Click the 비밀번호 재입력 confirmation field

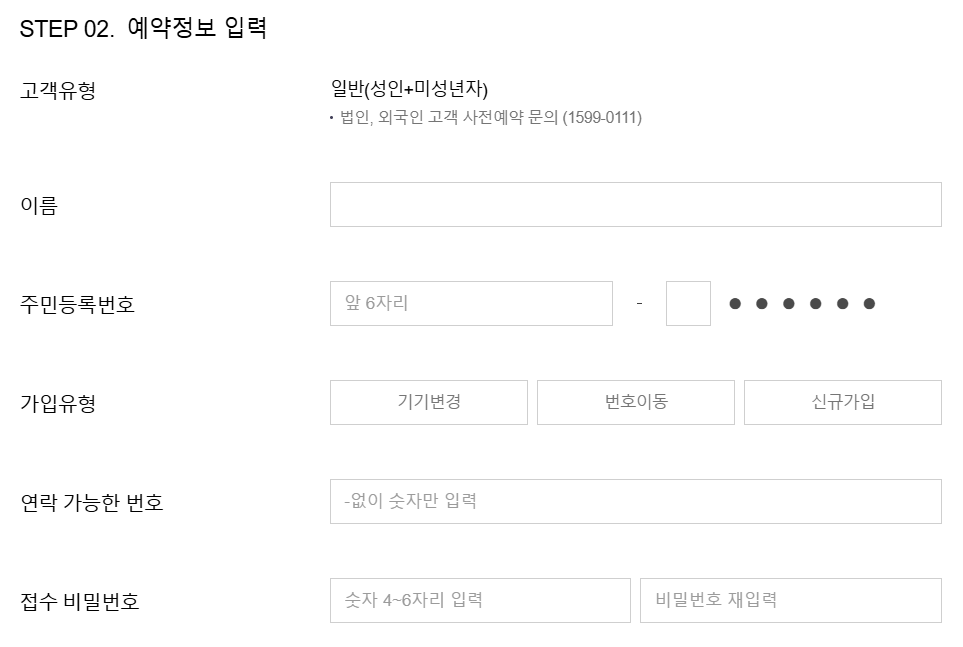(791, 601)
